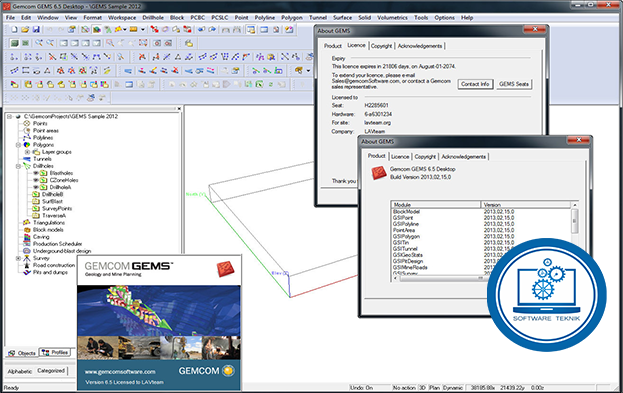This screenshot has width=623, height=393.
Task: Click the Module column header
Action: 436,205
